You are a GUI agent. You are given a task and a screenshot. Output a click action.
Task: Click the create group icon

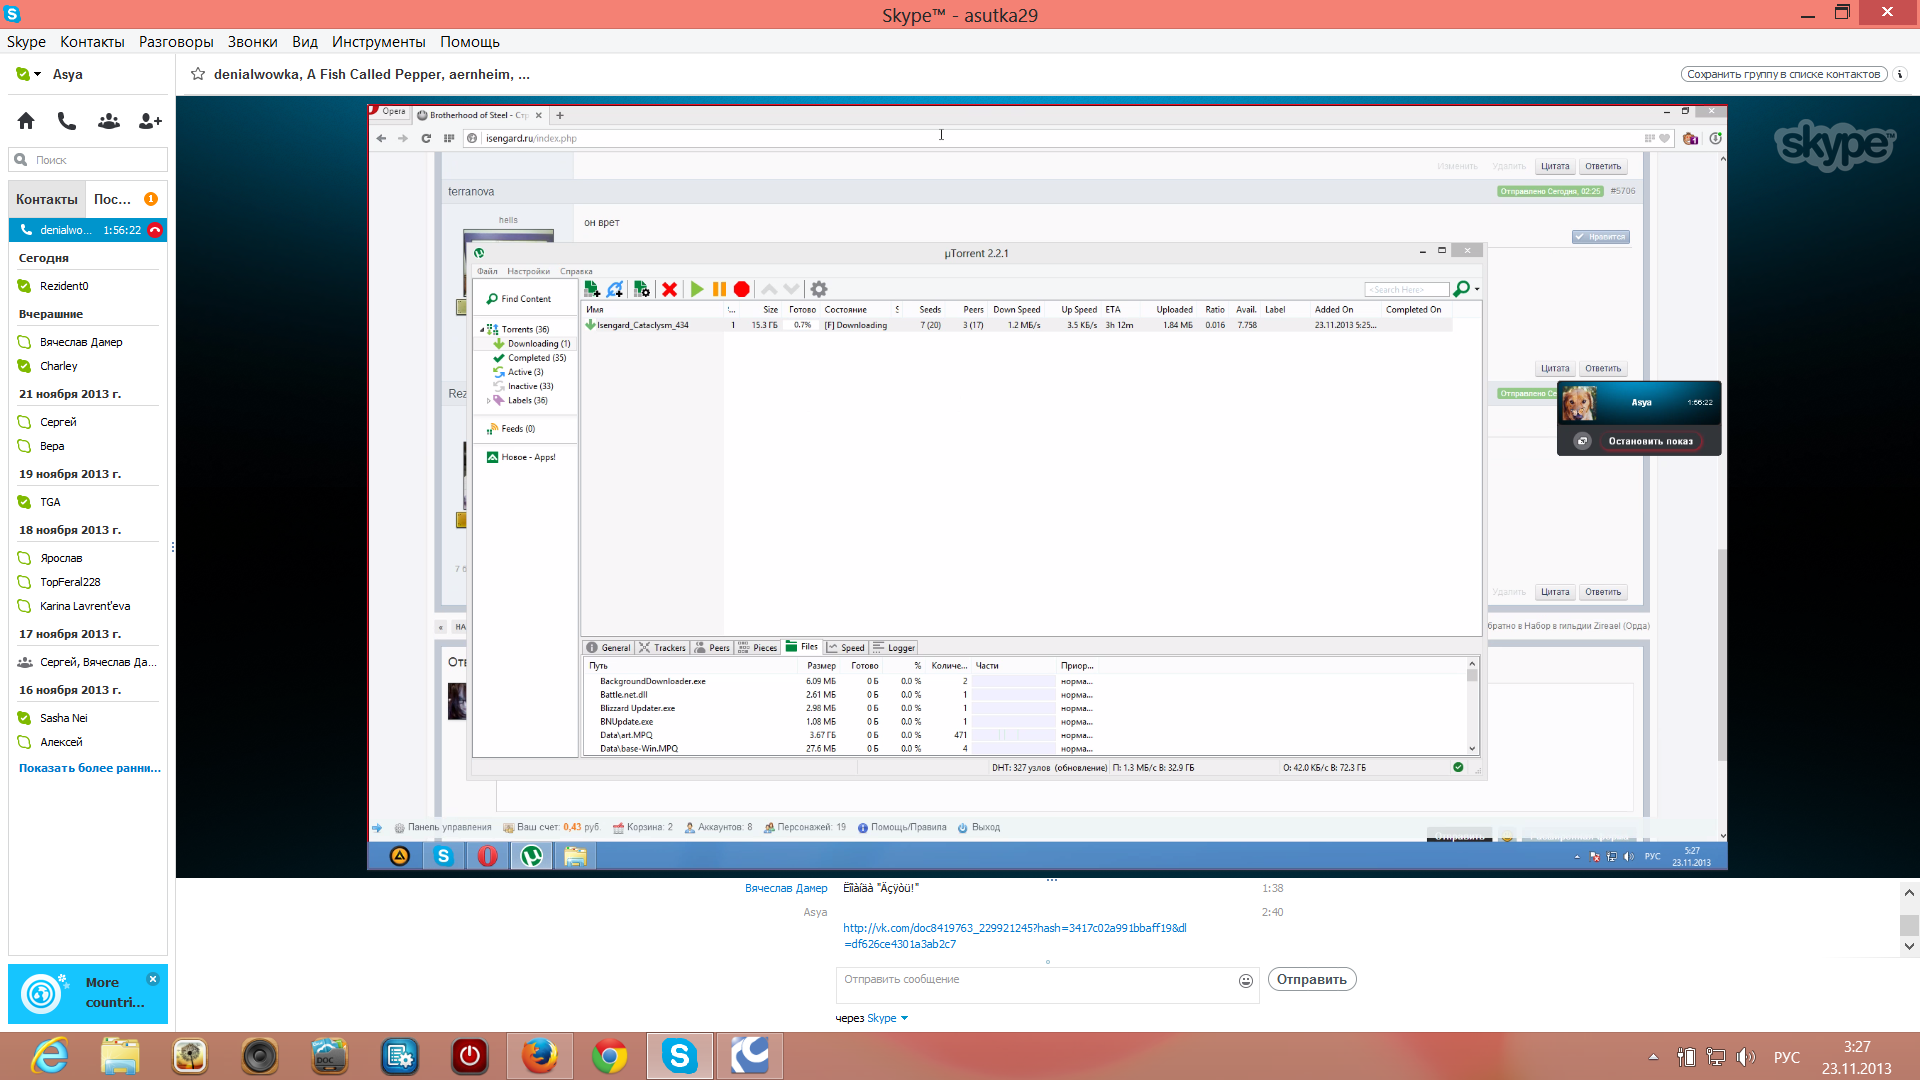(x=109, y=121)
